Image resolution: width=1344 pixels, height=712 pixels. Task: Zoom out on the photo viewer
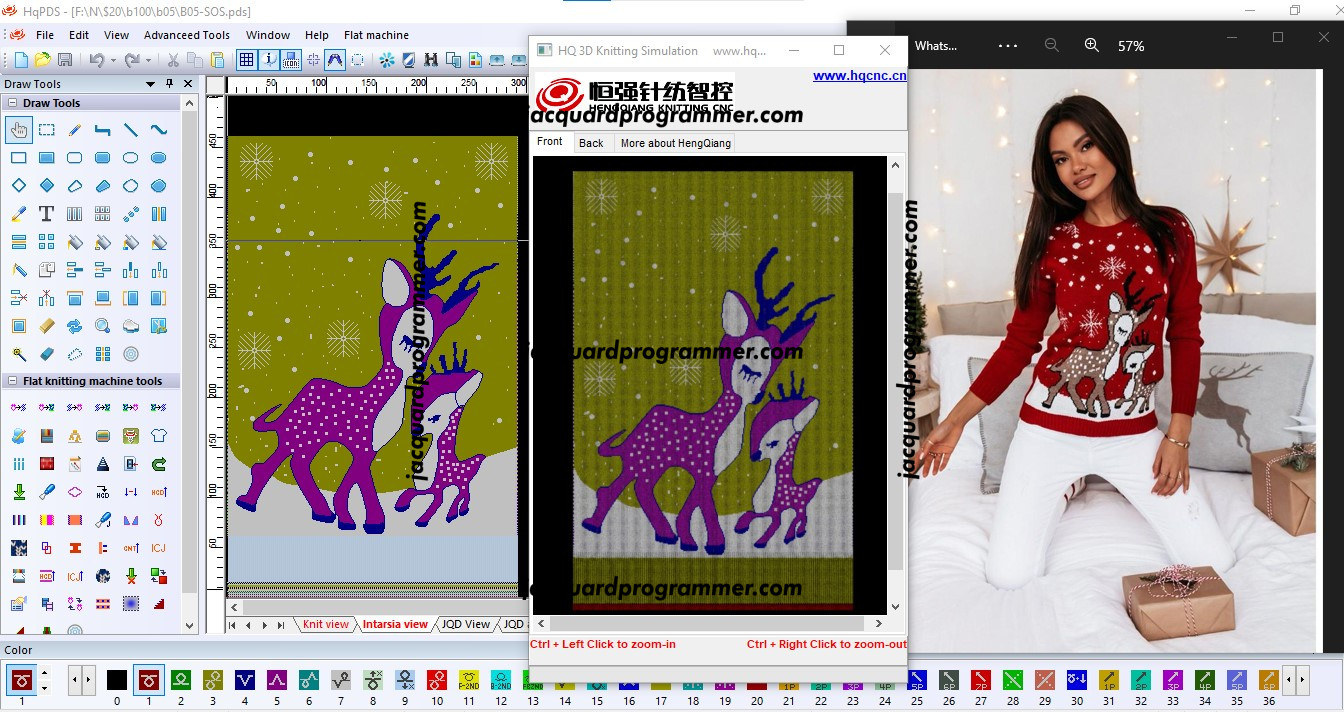(1051, 46)
